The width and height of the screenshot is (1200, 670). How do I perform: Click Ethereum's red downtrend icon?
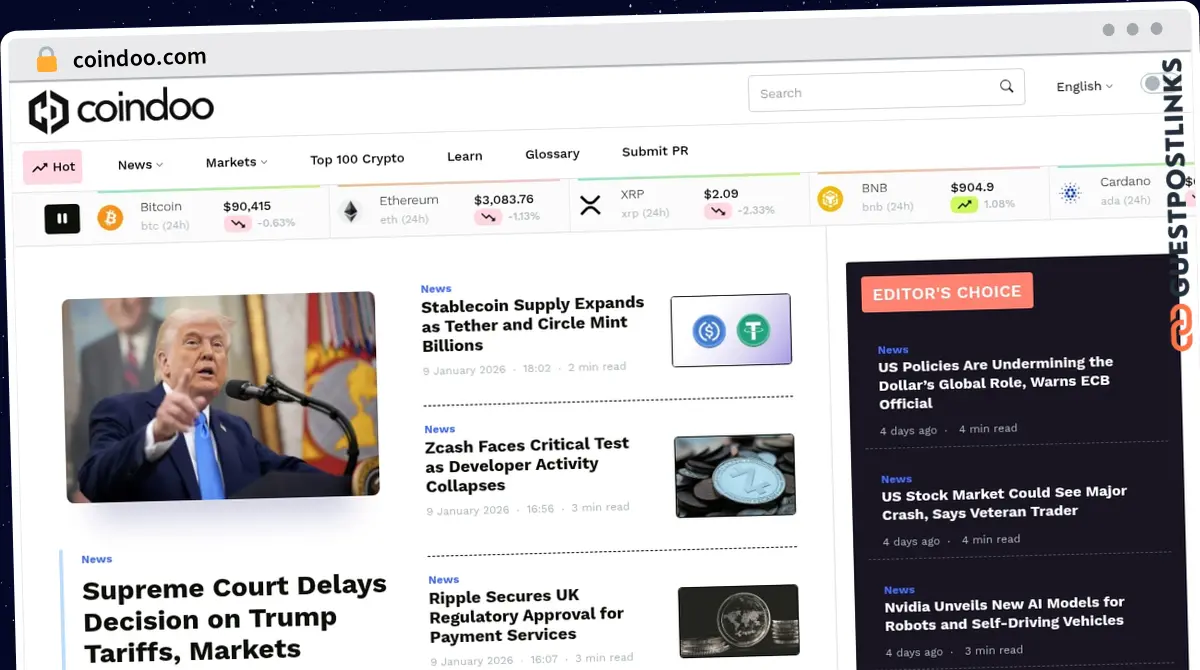coord(488,217)
